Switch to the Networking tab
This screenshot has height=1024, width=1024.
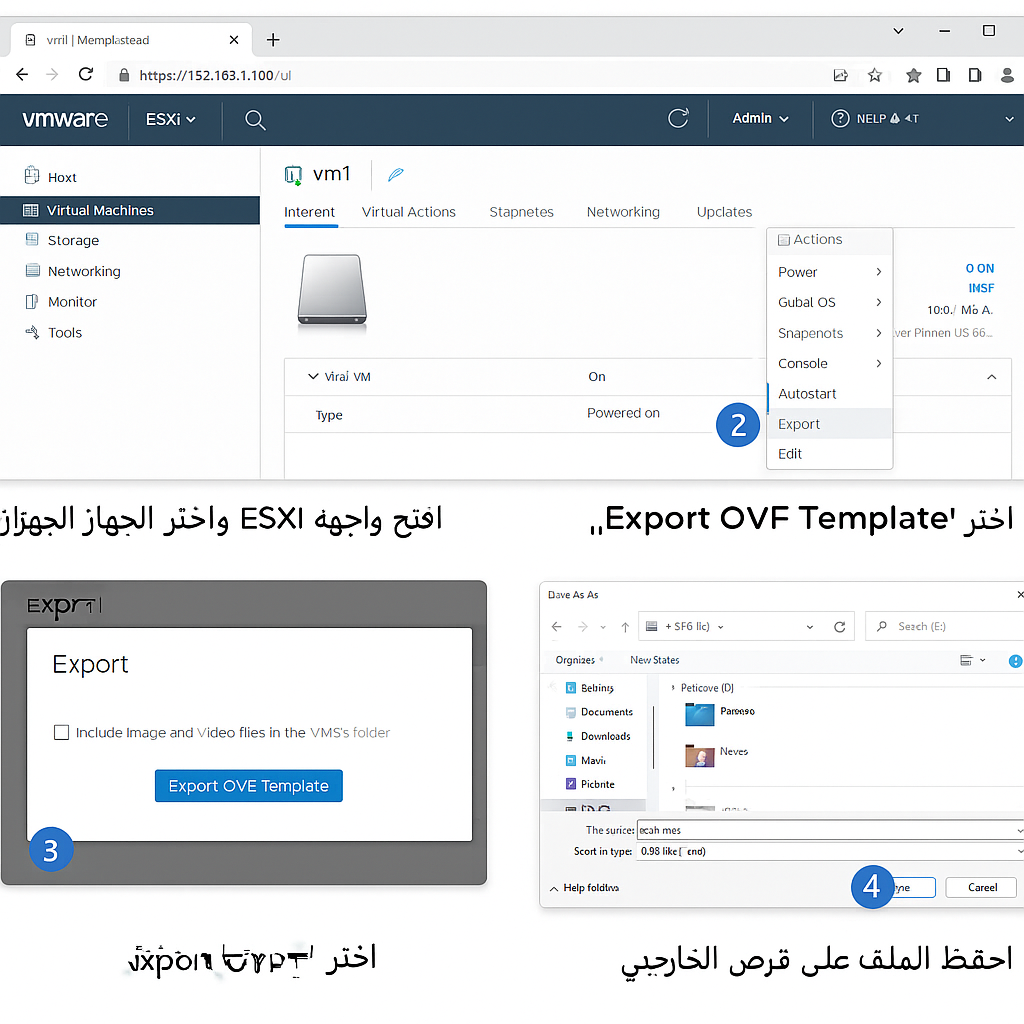(623, 212)
